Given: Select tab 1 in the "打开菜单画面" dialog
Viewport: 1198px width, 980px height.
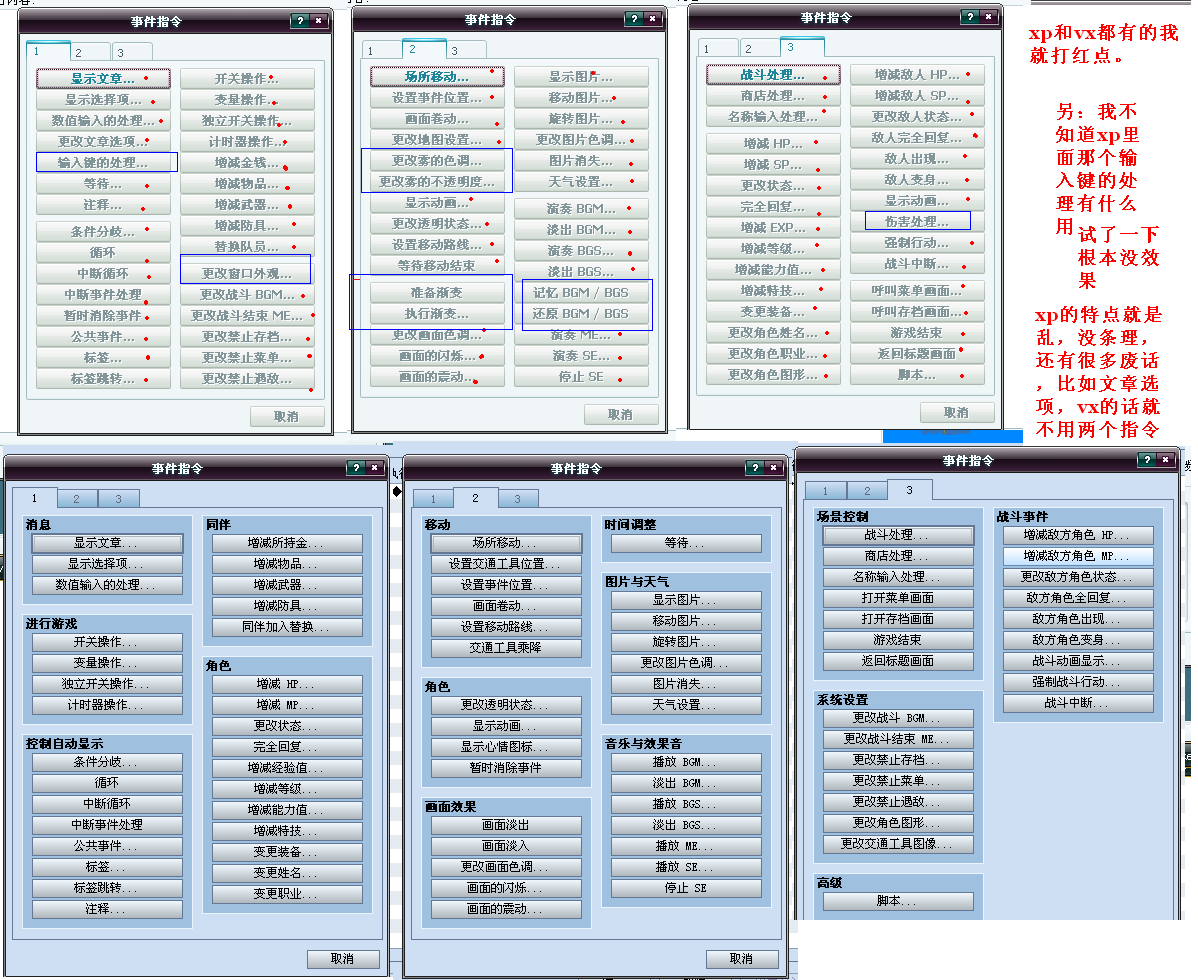Looking at the screenshot, I should [x=825, y=490].
